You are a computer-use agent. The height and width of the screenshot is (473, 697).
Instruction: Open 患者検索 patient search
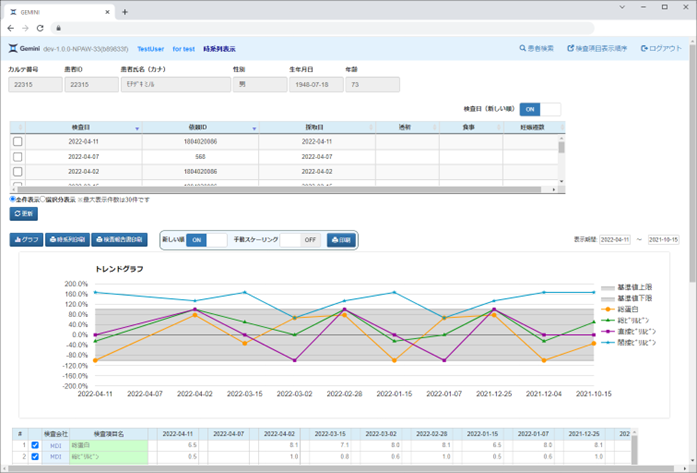tap(537, 48)
